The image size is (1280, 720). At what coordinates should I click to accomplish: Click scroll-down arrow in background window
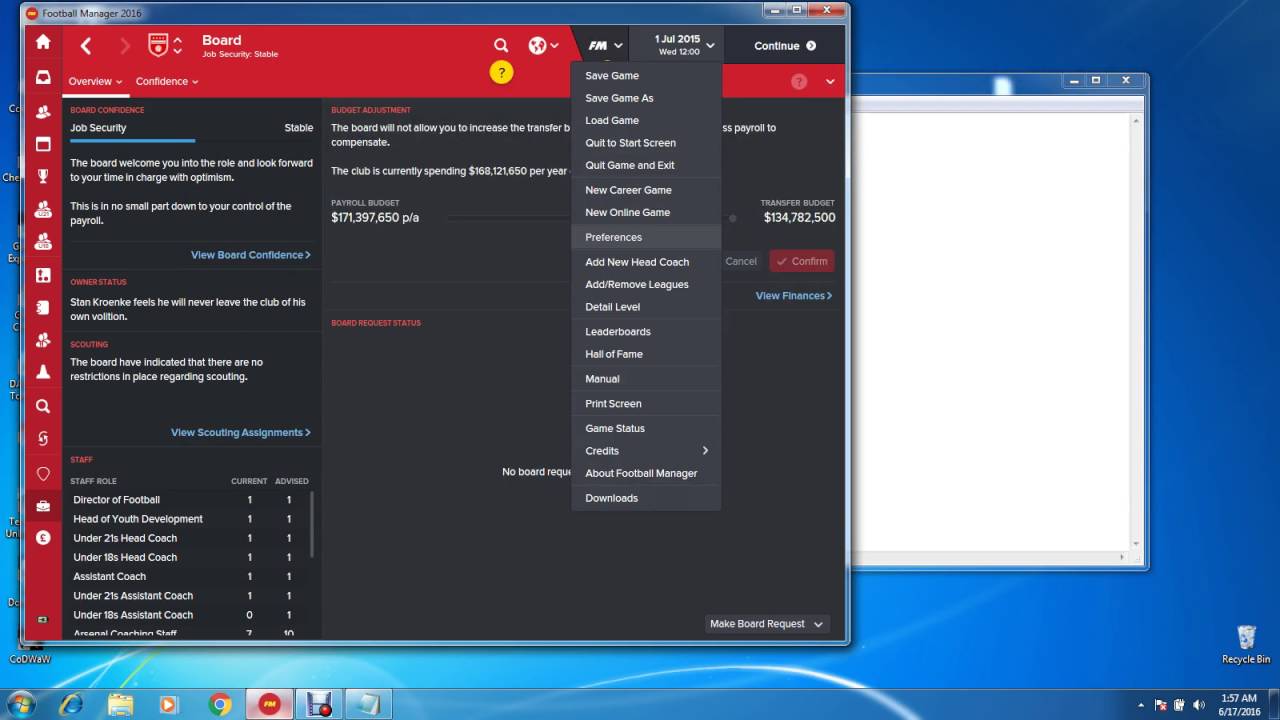pyautogui.click(x=1136, y=545)
